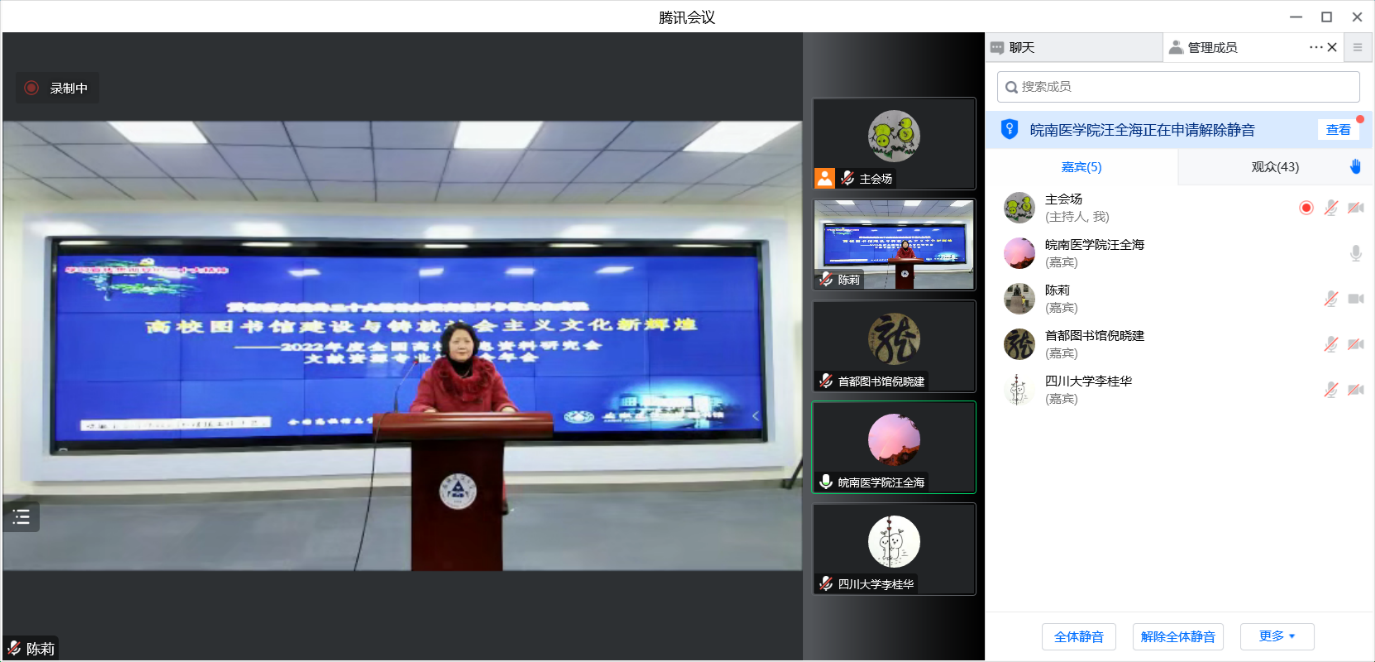Click member name 皖南医学院汪全海 in list
This screenshot has height=662, width=1375.
click(1094, 244)
